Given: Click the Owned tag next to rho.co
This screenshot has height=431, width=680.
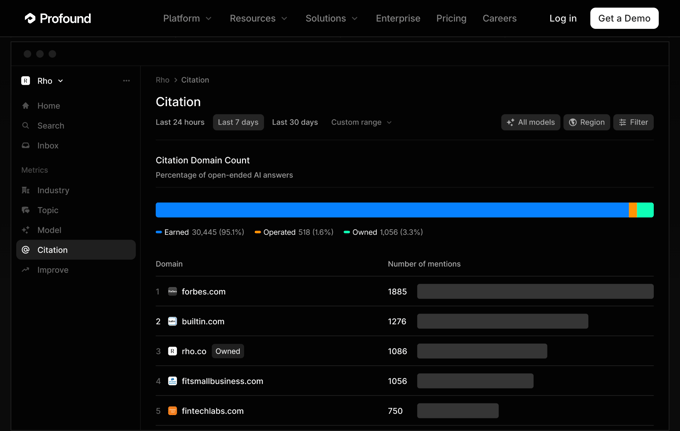Looking at the screenshot, I should pyautogui.click(x=228, y=351).
